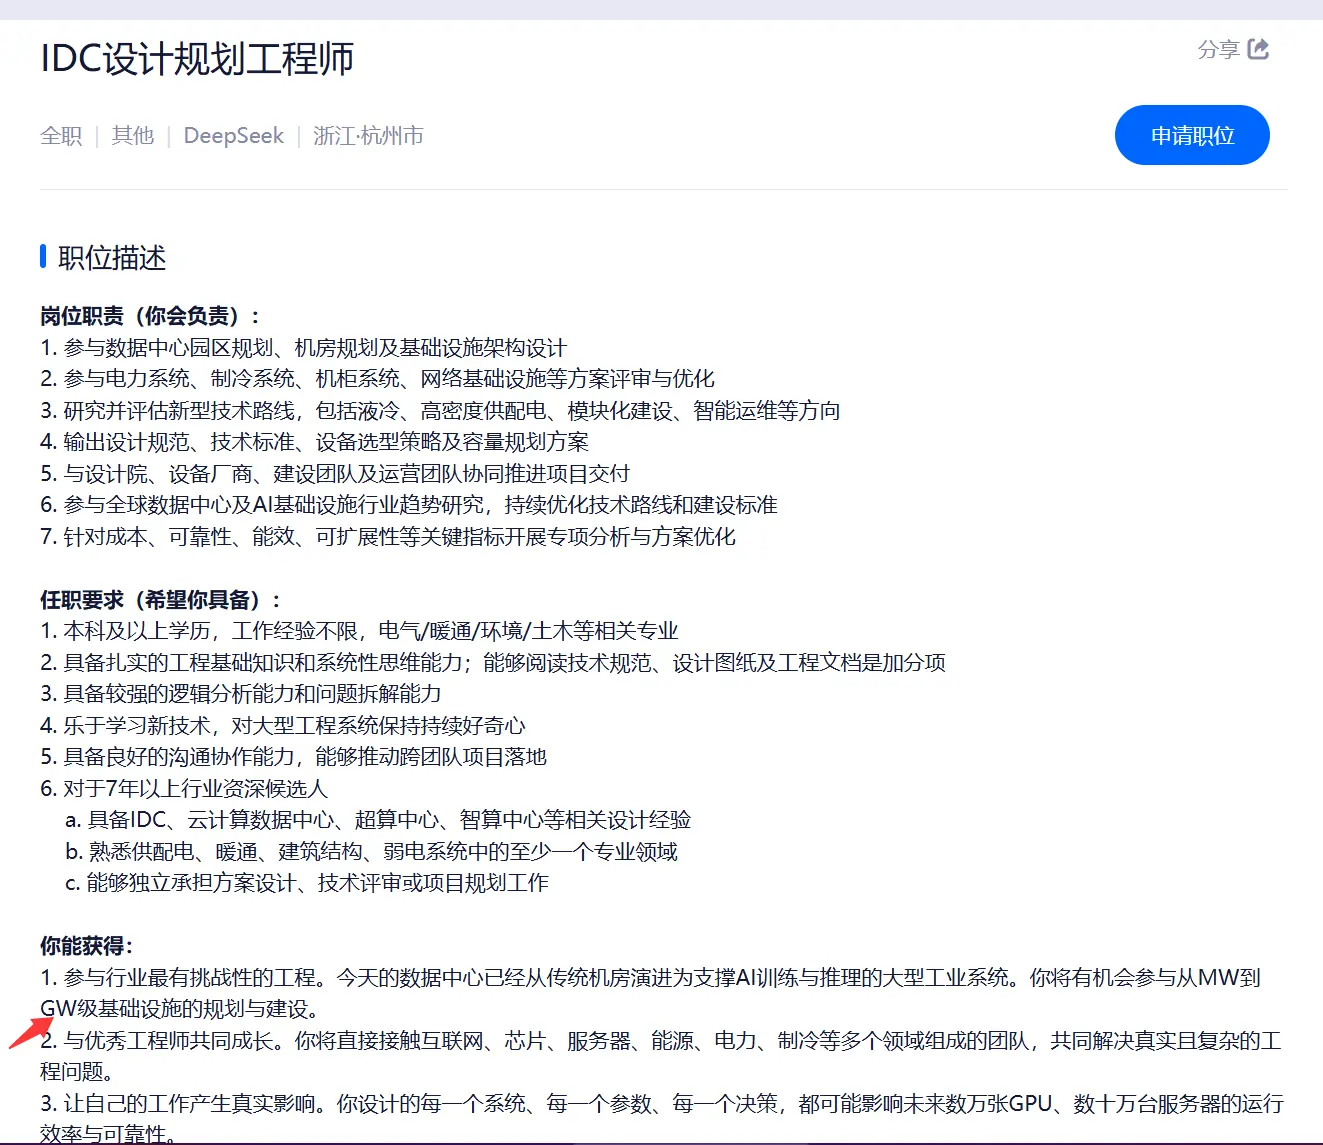The height and width of the screenshot is (1145, 1323).
Task: Click the line about 全球数据中心及AI基础设施
Action: pos(409,505)
